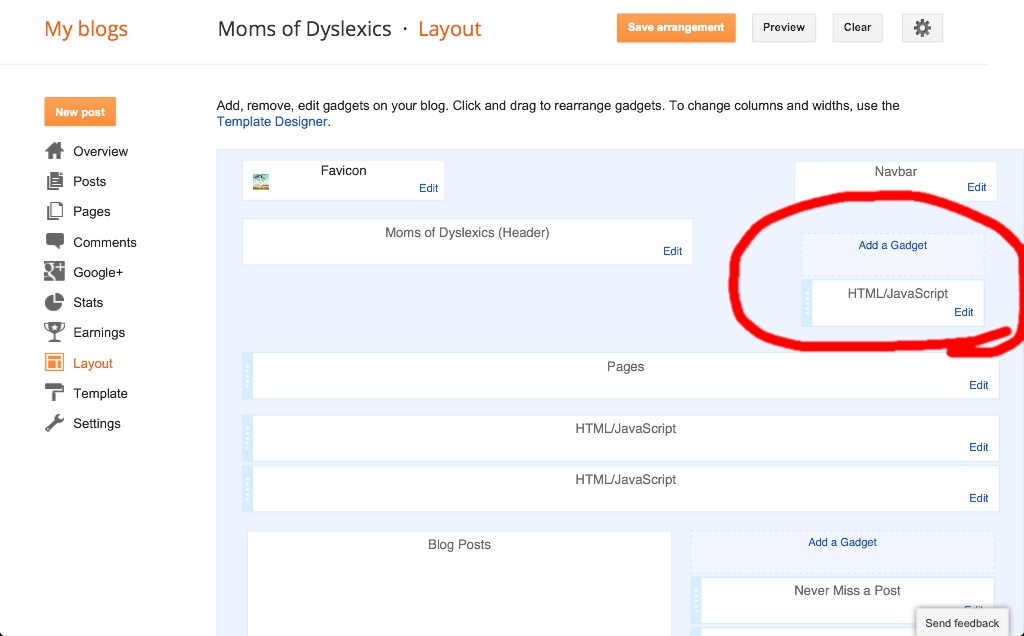The width and height of the screenshot is (1024, 636).
Task: Click the Clear button
Action: [x=857, y=28]
